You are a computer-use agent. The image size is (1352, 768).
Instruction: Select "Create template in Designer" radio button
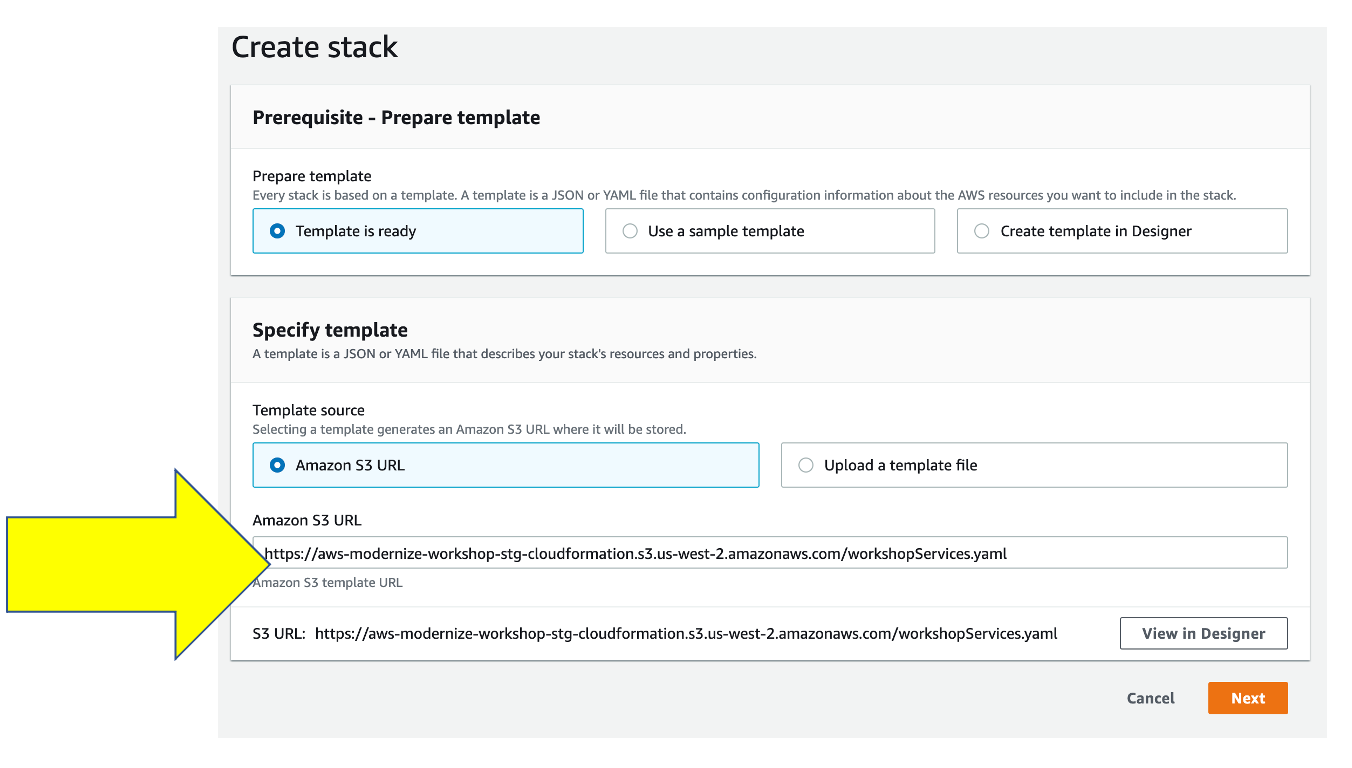point(982,231)
